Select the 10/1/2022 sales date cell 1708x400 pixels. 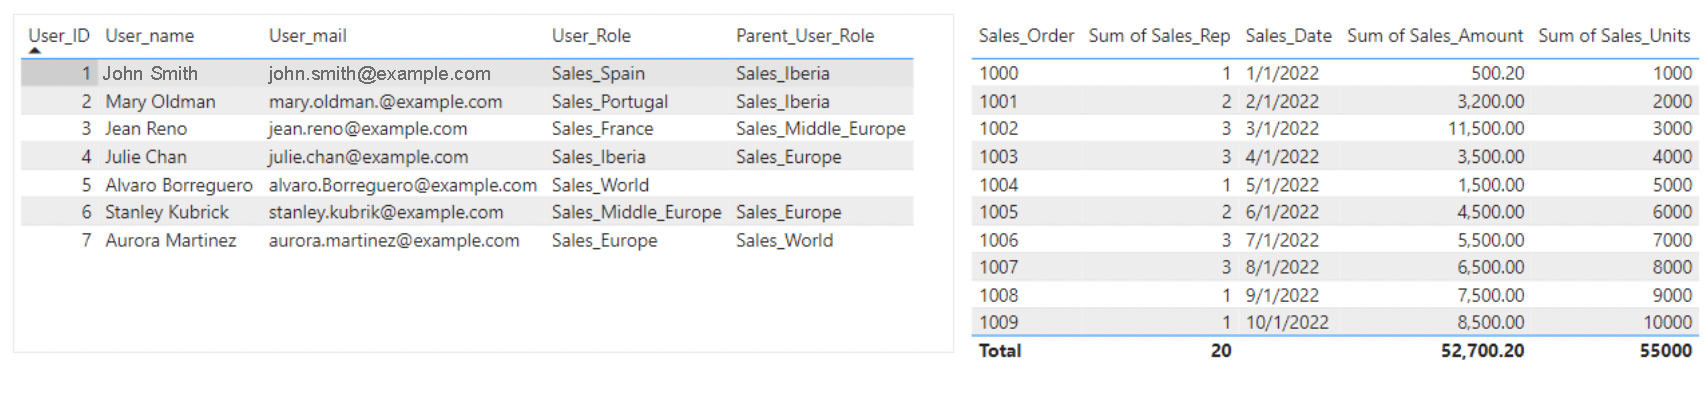tap(1287, 322)
